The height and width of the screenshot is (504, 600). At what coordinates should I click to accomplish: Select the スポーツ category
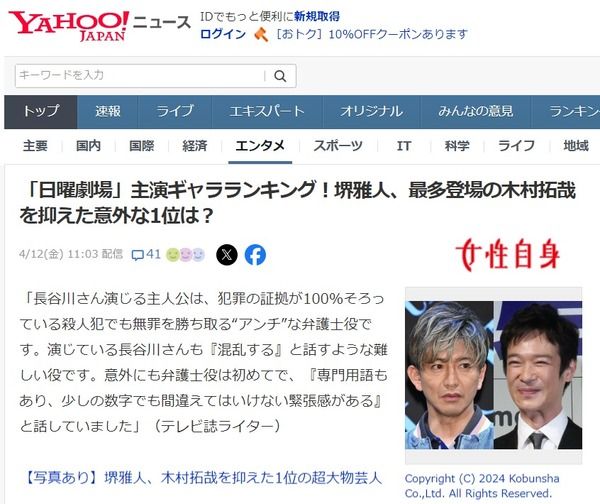(338, 146)
